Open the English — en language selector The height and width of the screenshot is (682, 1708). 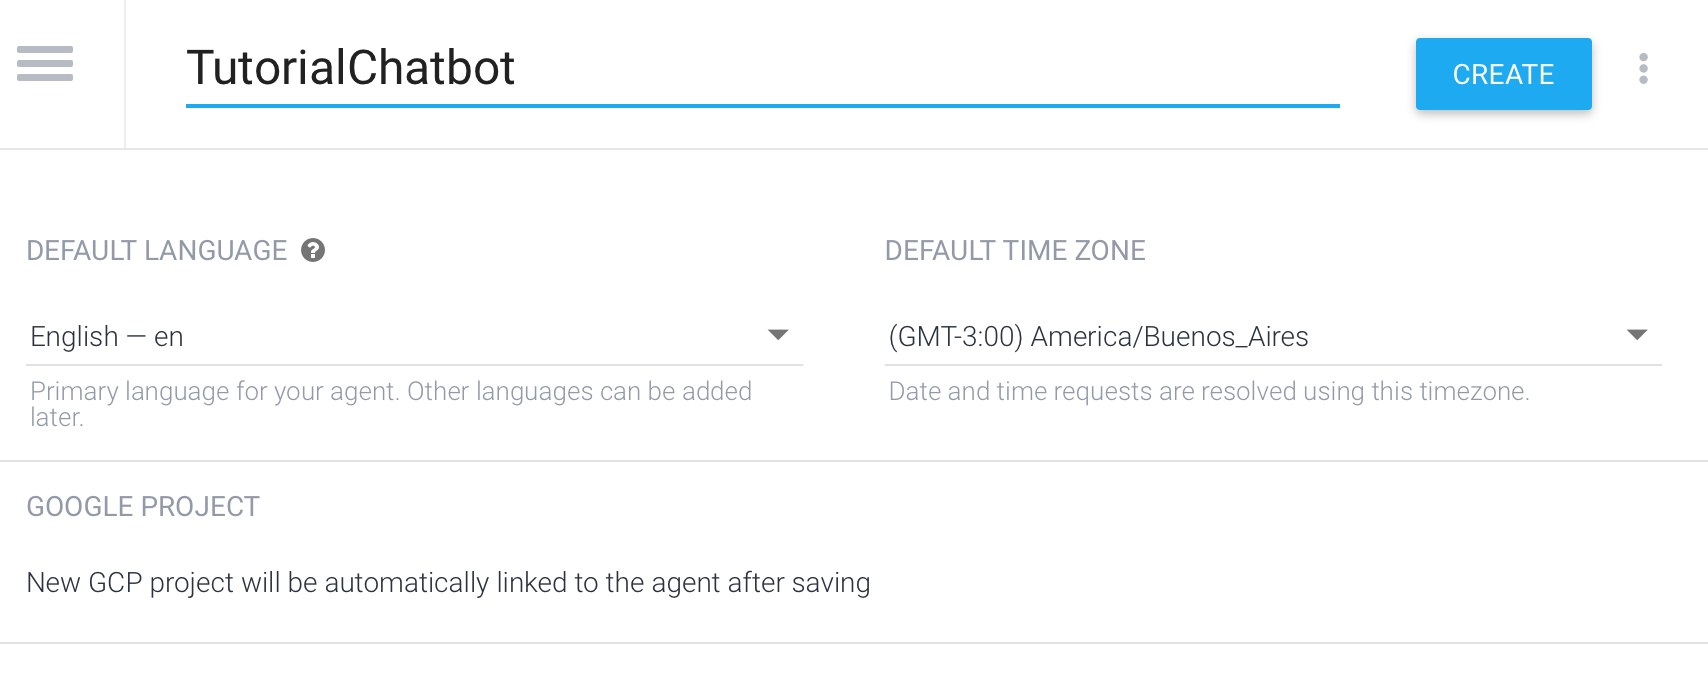[414, 336]
